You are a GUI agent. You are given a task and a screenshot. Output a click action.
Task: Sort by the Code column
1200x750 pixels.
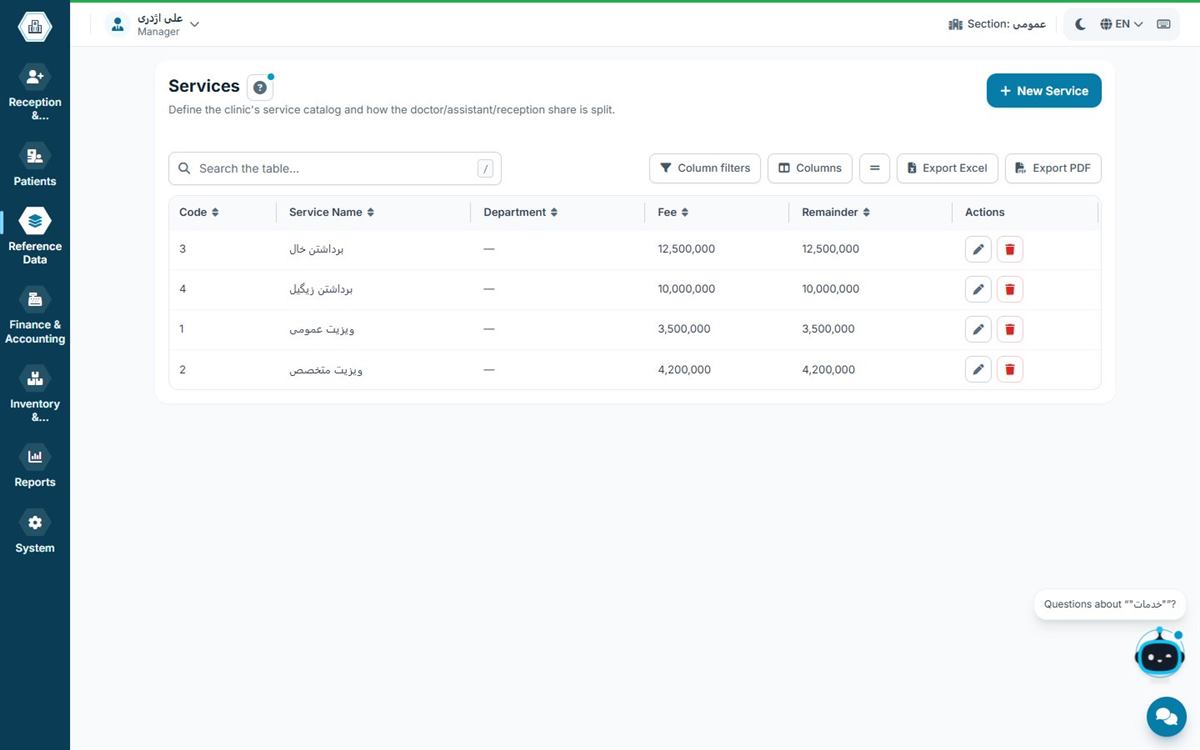[x=199, y=212]
